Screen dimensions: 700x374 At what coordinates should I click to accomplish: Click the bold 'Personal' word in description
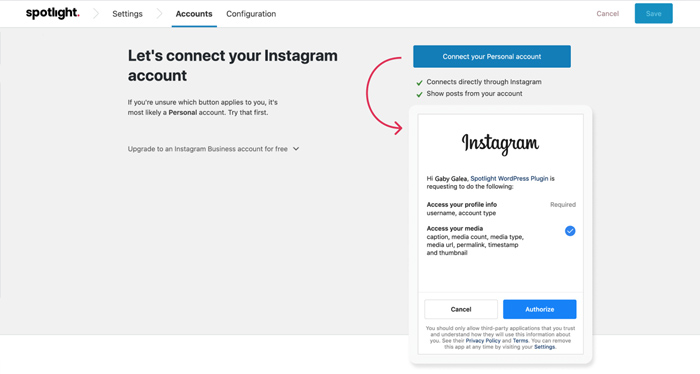click(183, 112)
